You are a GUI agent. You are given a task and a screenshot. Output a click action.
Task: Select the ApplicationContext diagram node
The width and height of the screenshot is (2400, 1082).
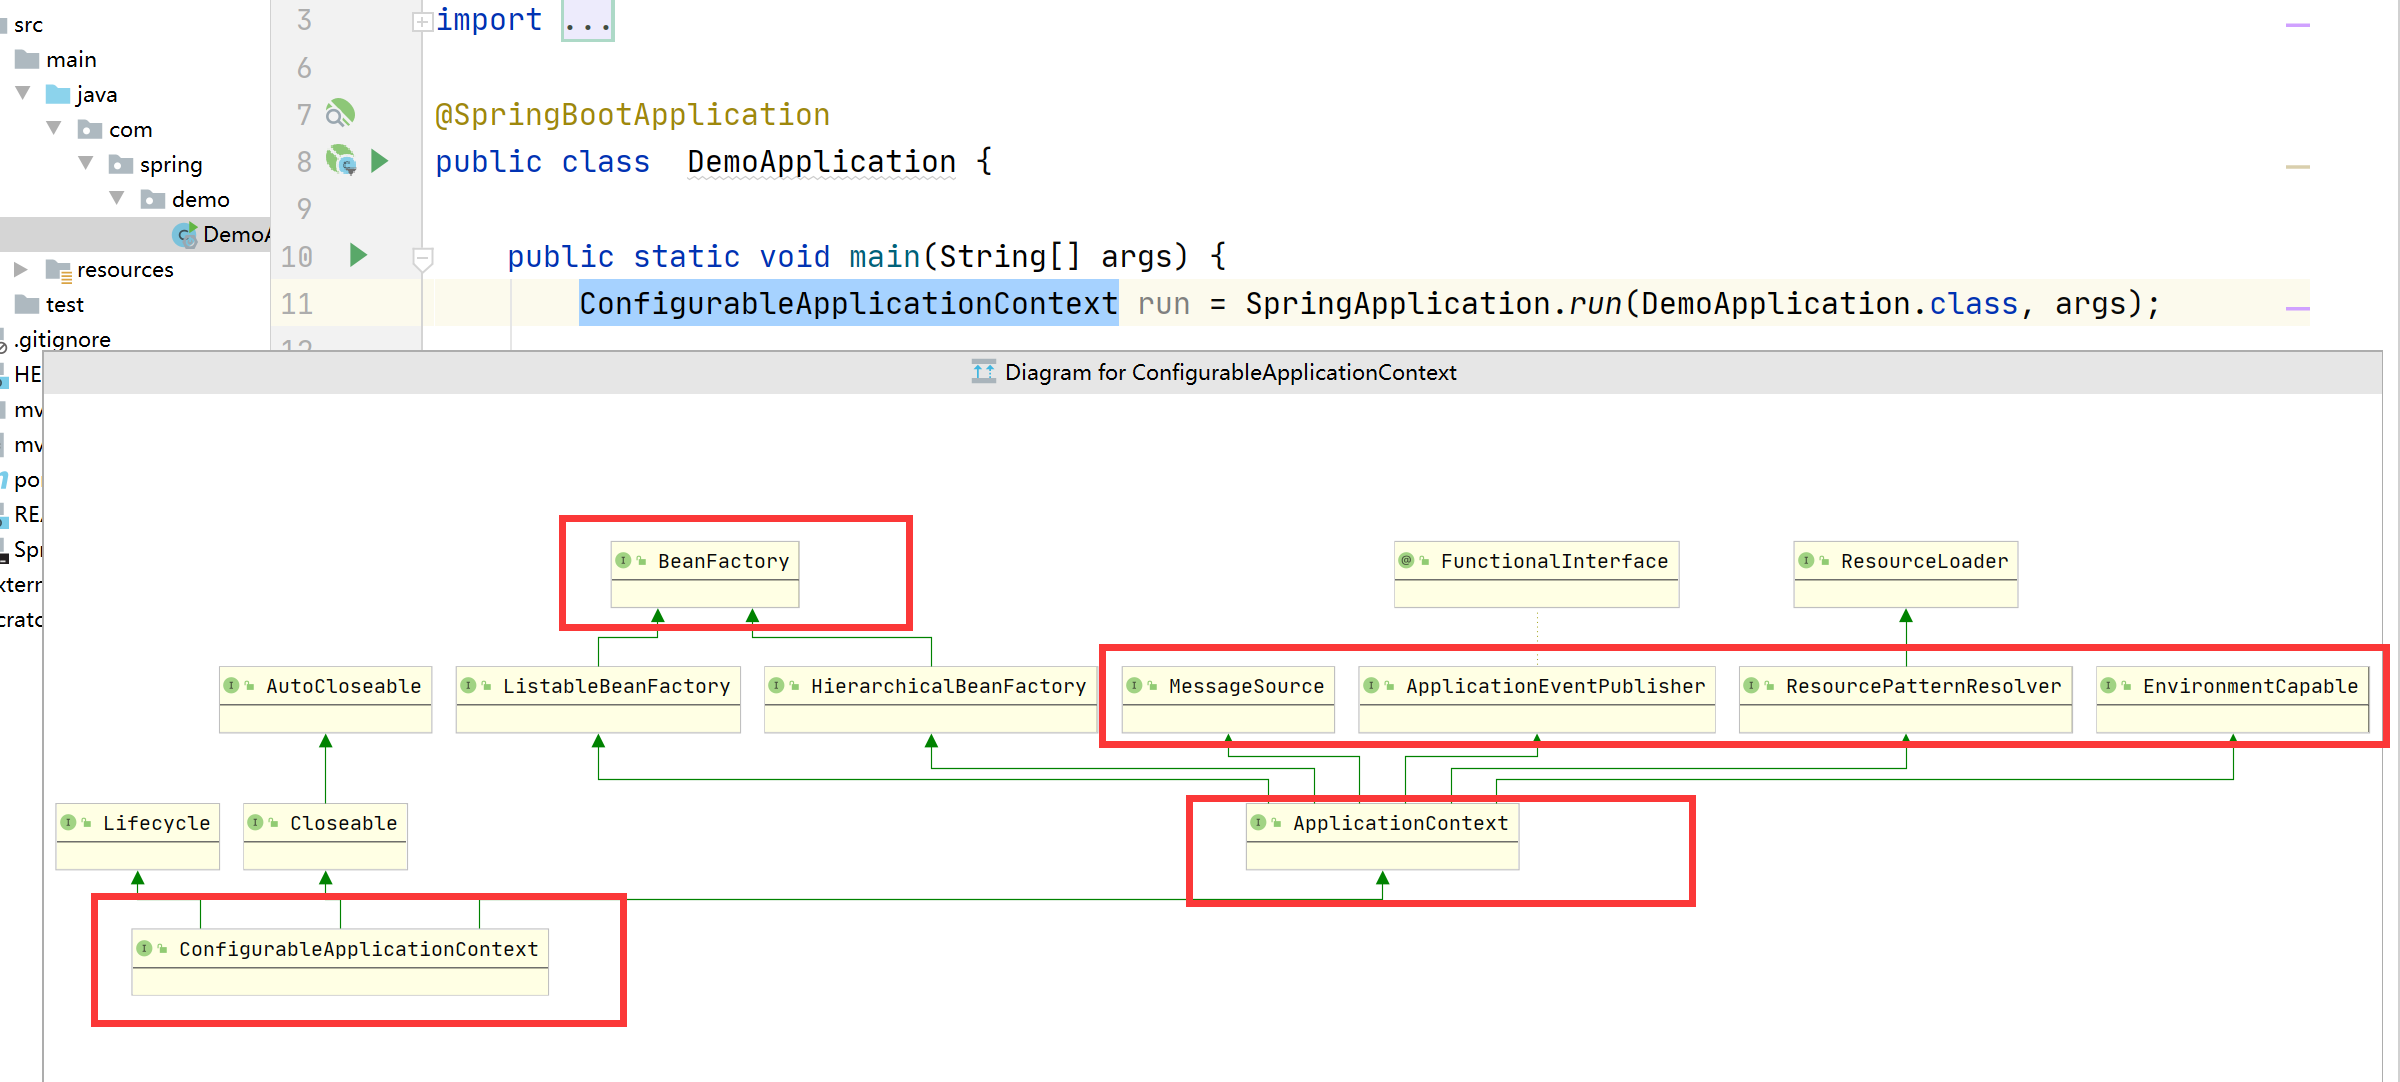click(1382, 836)
